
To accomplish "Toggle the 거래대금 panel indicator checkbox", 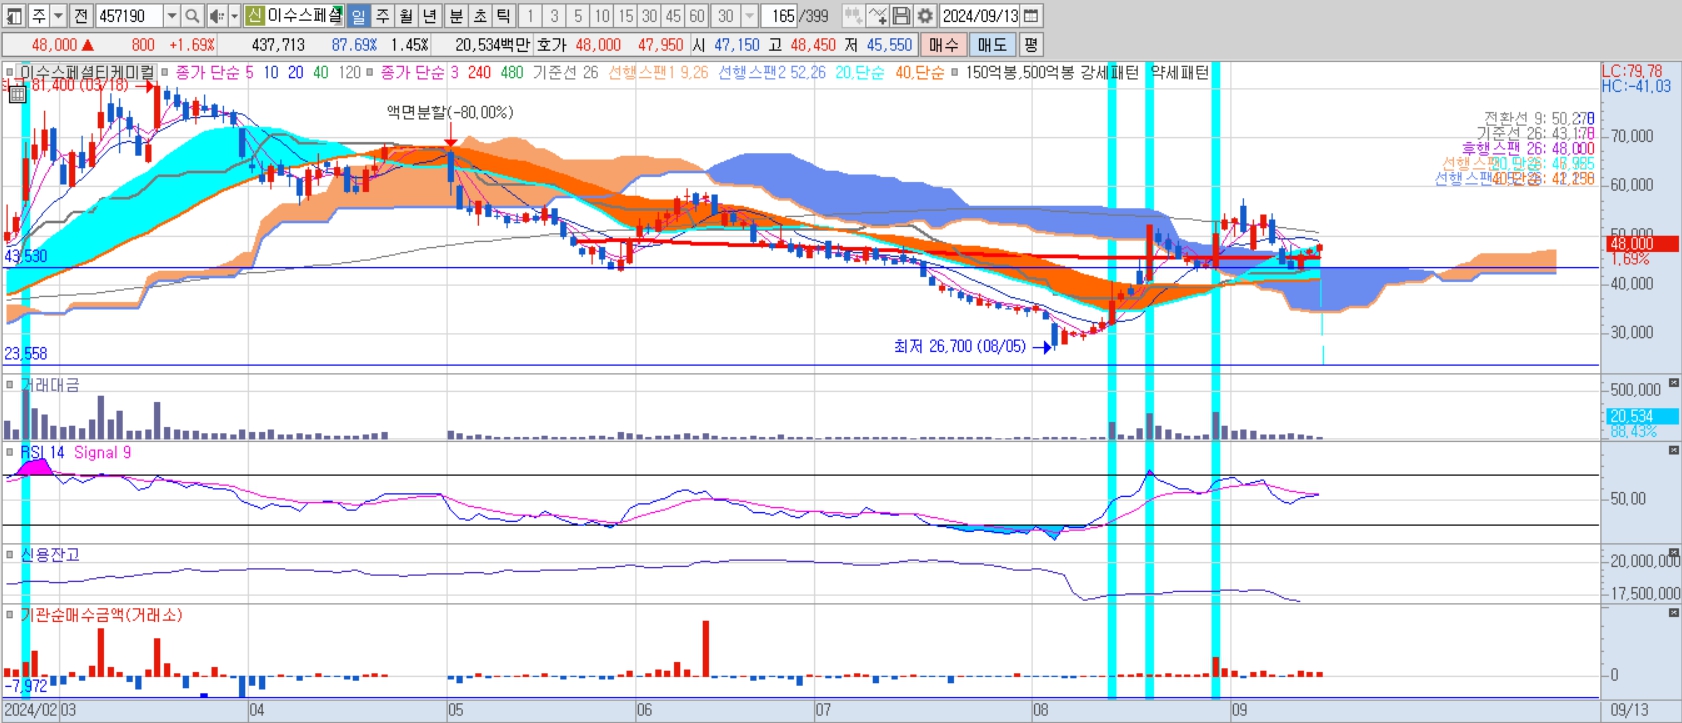I will (x=10, y=385).
